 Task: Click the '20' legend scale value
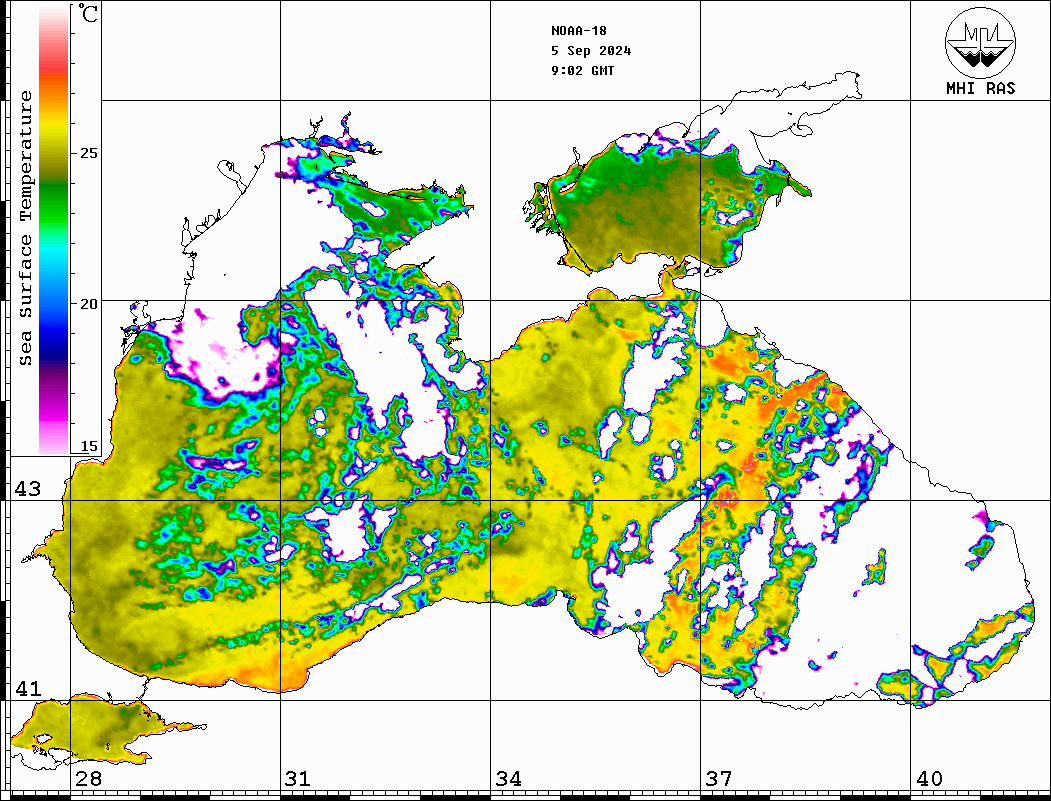coord(88,304)
